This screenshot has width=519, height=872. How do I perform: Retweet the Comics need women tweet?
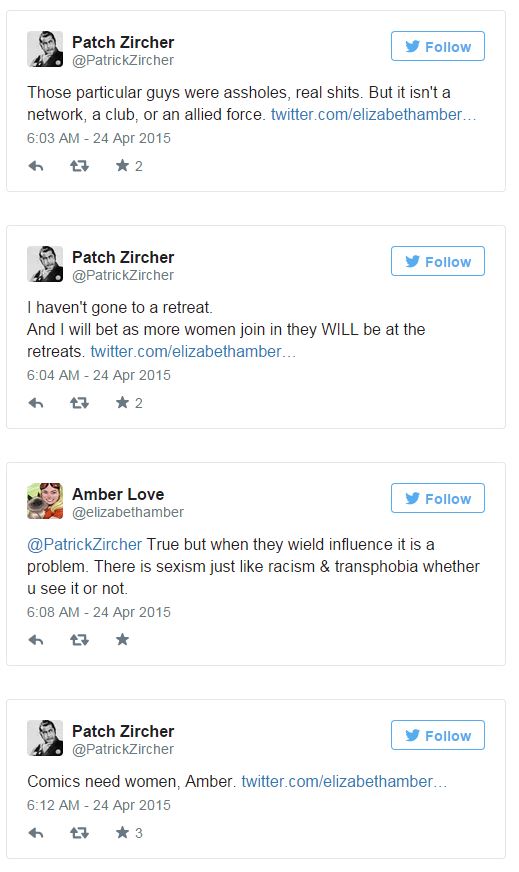[79, 833]
